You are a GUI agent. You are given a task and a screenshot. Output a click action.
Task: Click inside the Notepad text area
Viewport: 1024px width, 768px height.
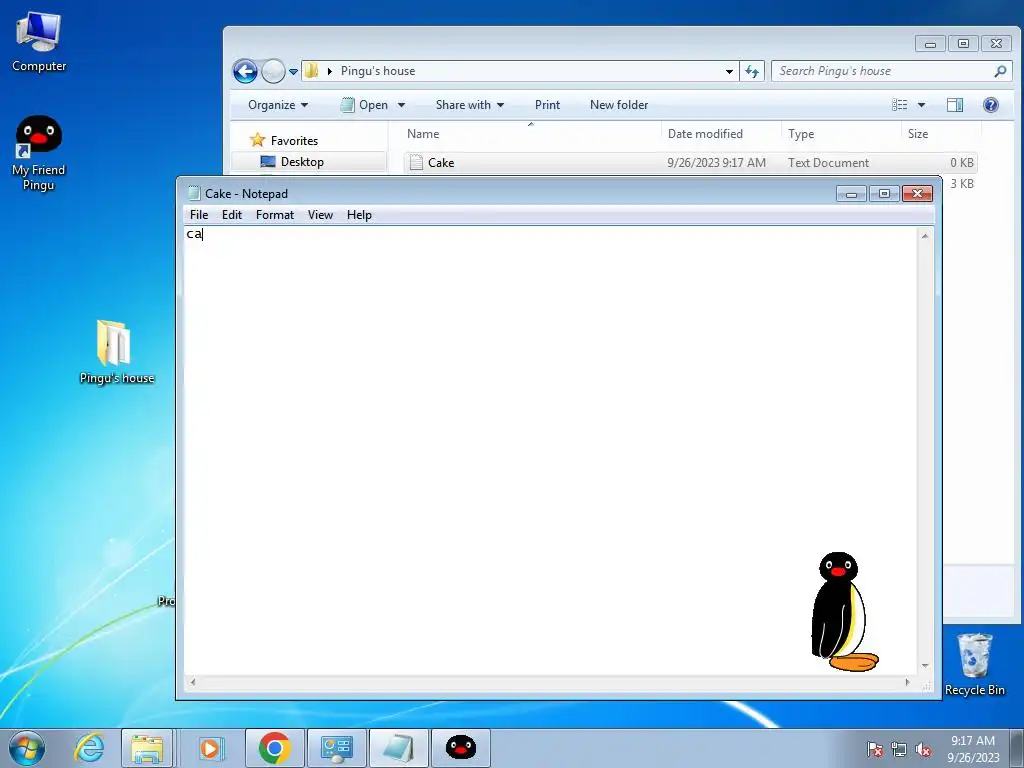coord(550,451)
